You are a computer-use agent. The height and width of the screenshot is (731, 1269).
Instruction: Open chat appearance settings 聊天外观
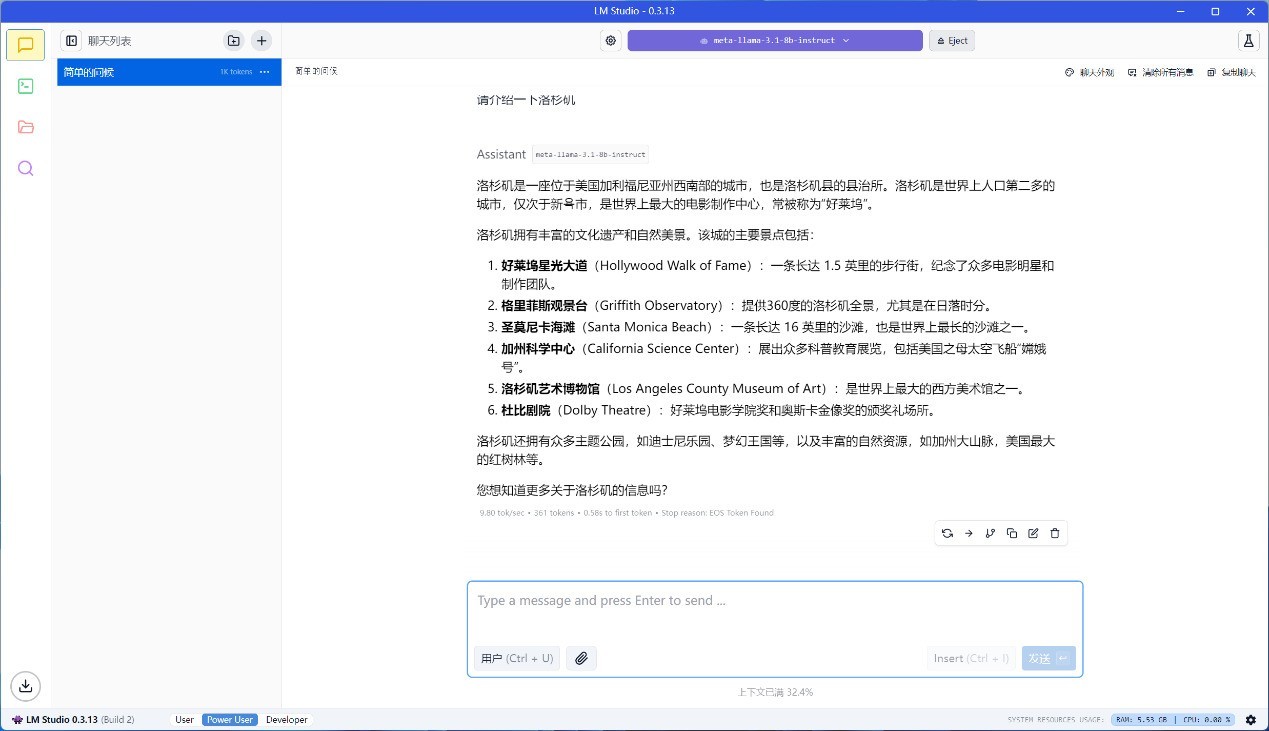[x=1089, y=72]
